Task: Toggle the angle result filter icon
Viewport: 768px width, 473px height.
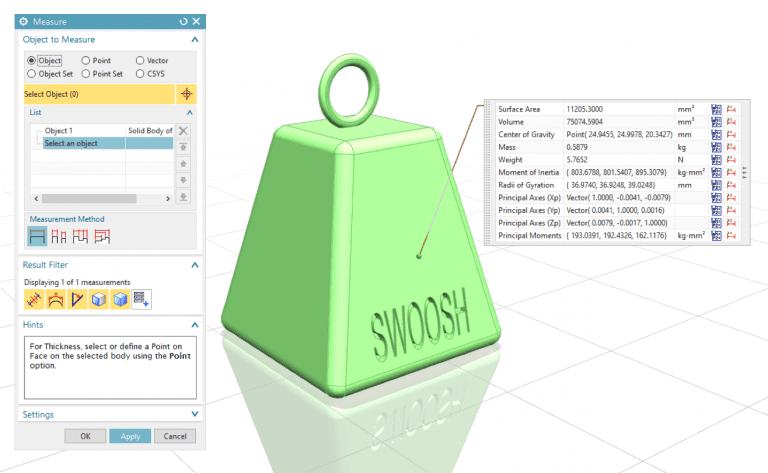Action: click(x=77, y=299)
